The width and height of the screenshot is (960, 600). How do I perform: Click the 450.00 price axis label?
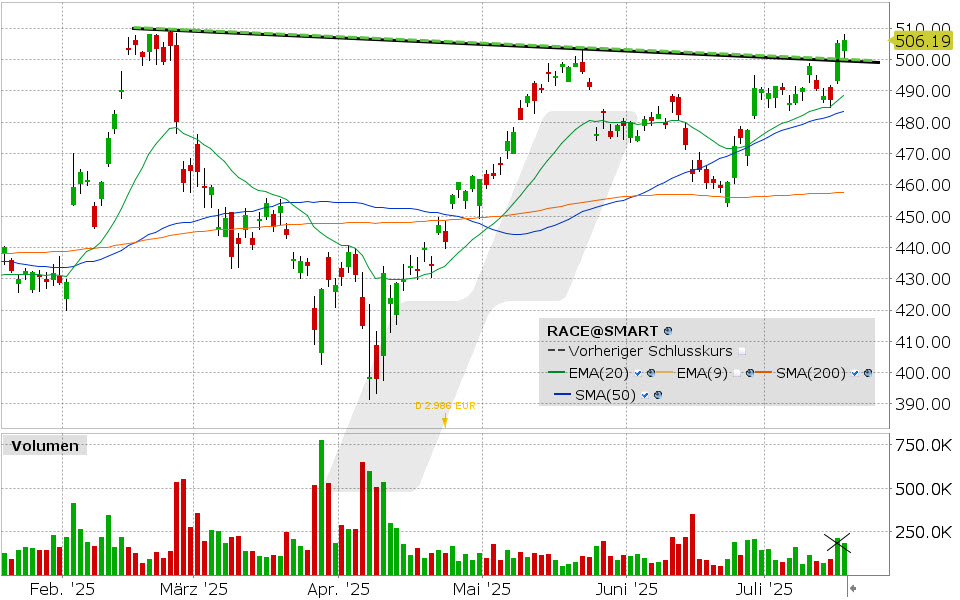tap(923, 217)
